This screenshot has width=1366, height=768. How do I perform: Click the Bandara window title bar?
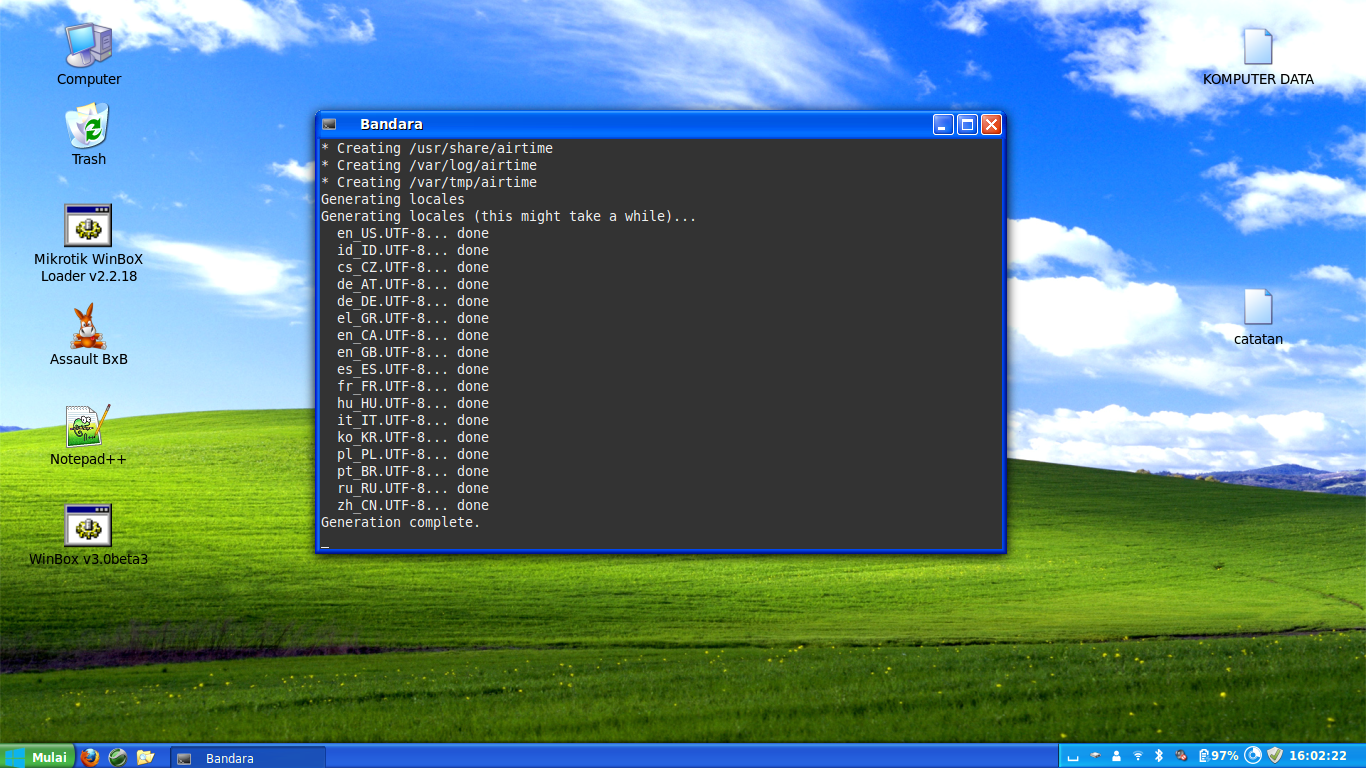(x=660, y=124)
